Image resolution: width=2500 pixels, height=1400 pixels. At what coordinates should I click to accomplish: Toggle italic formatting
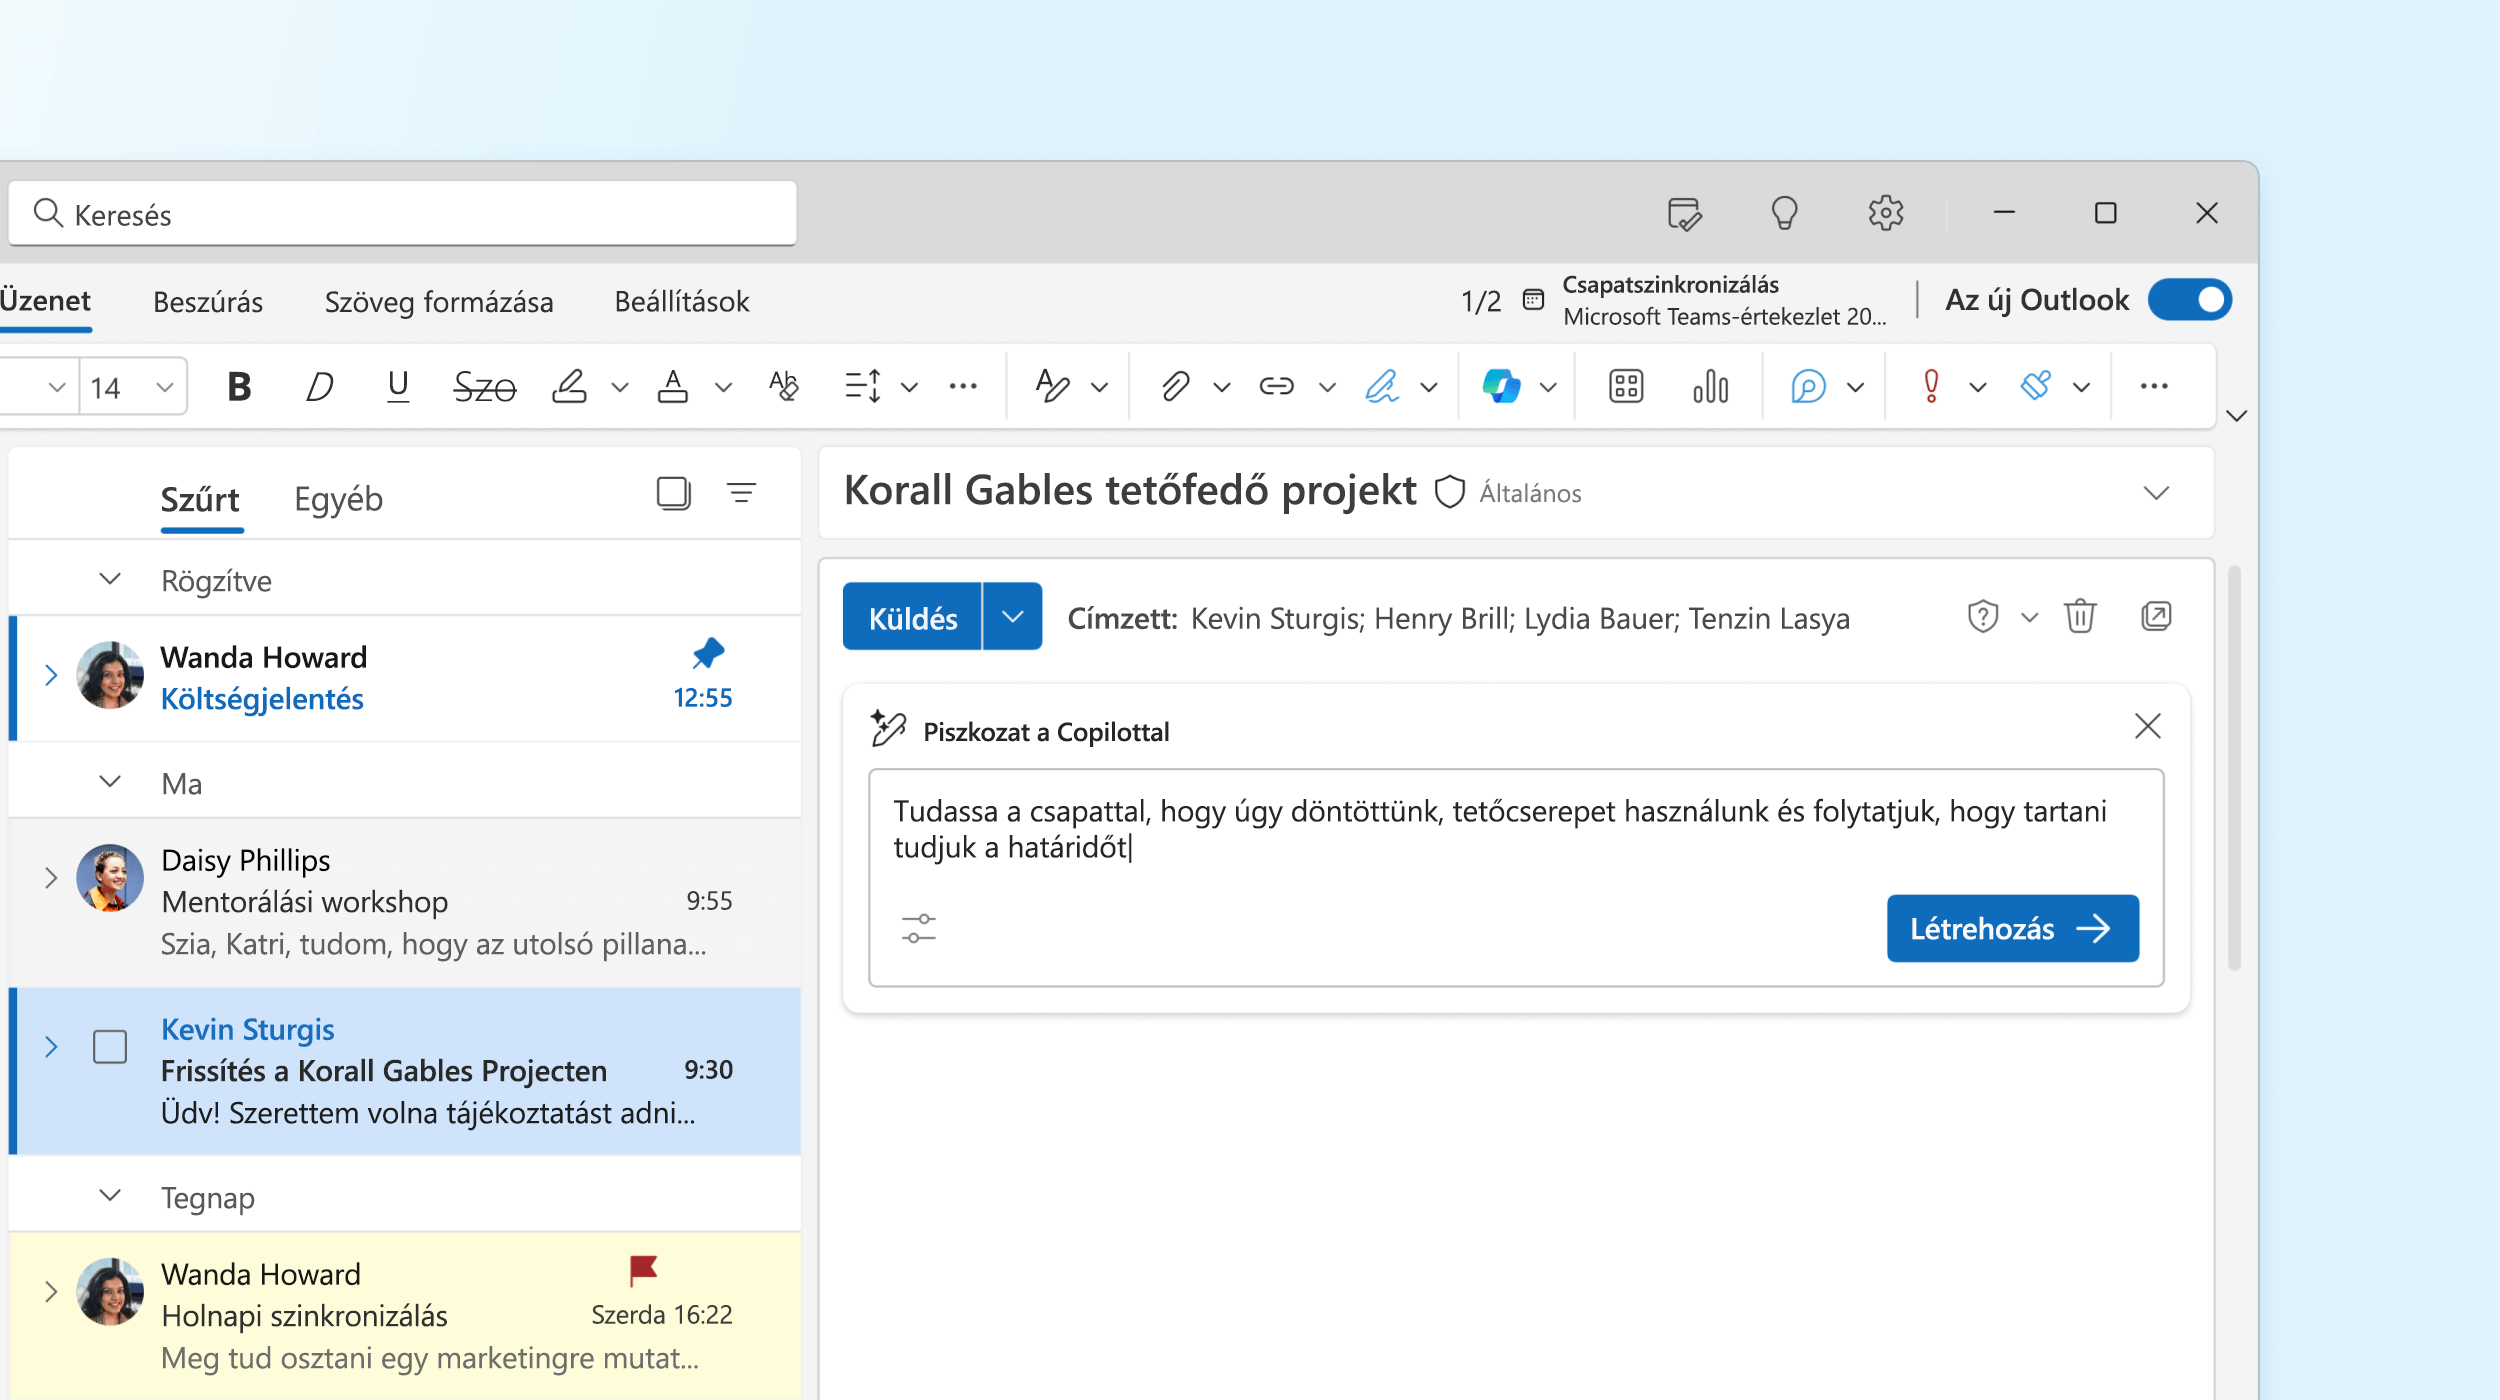pyautogui.click(x=319, y=386)
